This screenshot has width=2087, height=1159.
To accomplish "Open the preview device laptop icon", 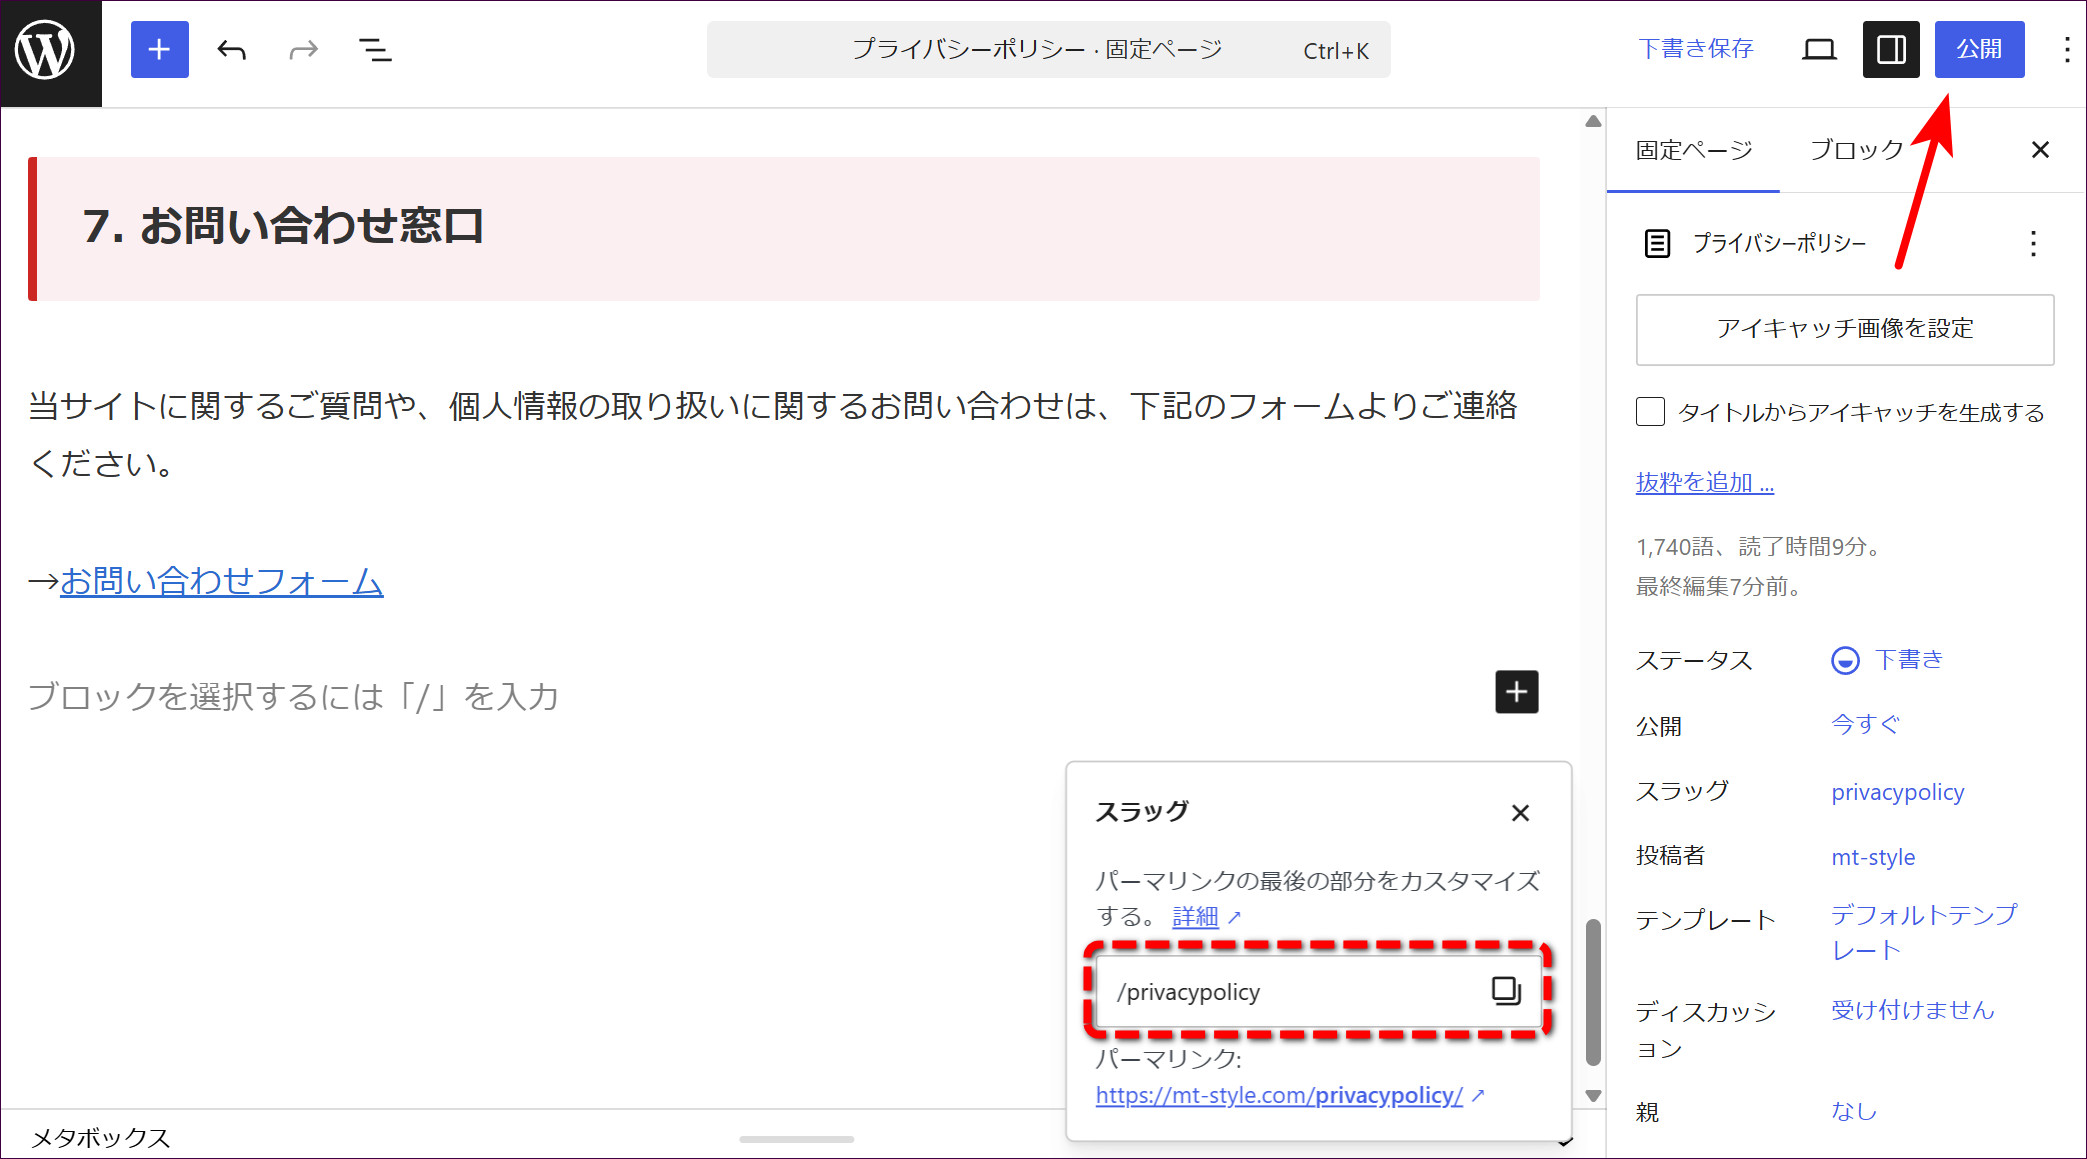I will (x=1819, y=50).
